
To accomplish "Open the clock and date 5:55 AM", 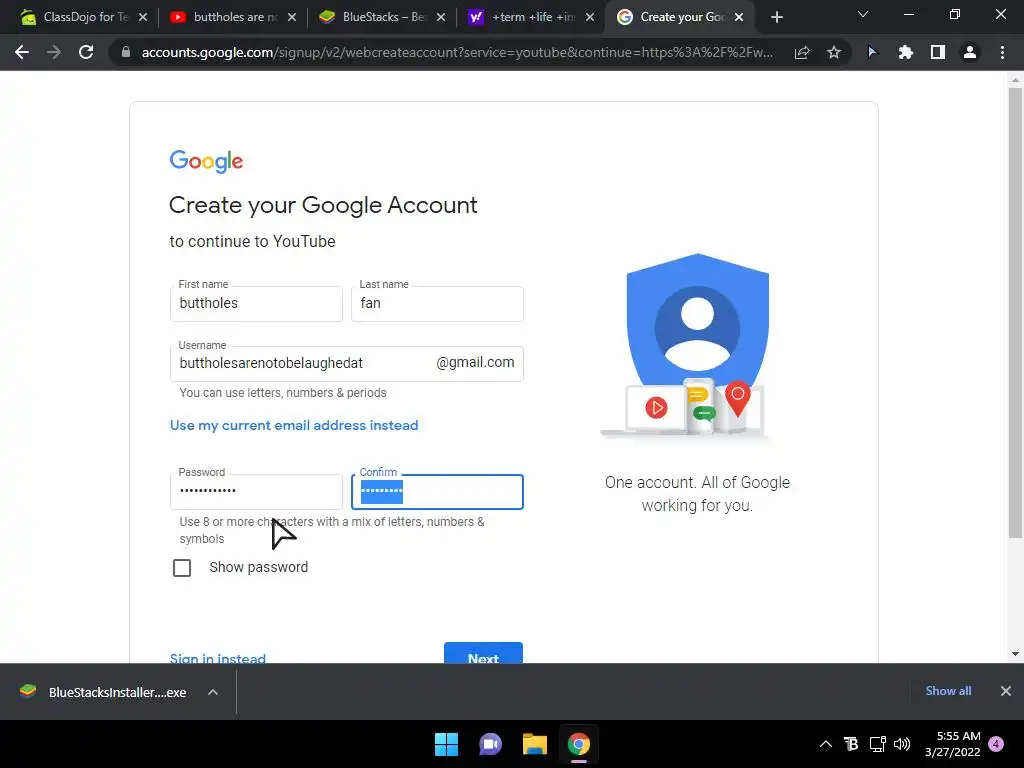I will coord(953,744).
